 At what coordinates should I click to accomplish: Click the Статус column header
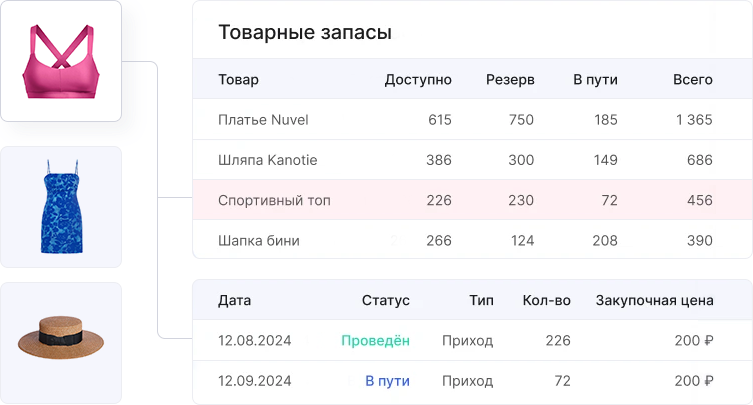pyautogui.click(x=385, y=300)
